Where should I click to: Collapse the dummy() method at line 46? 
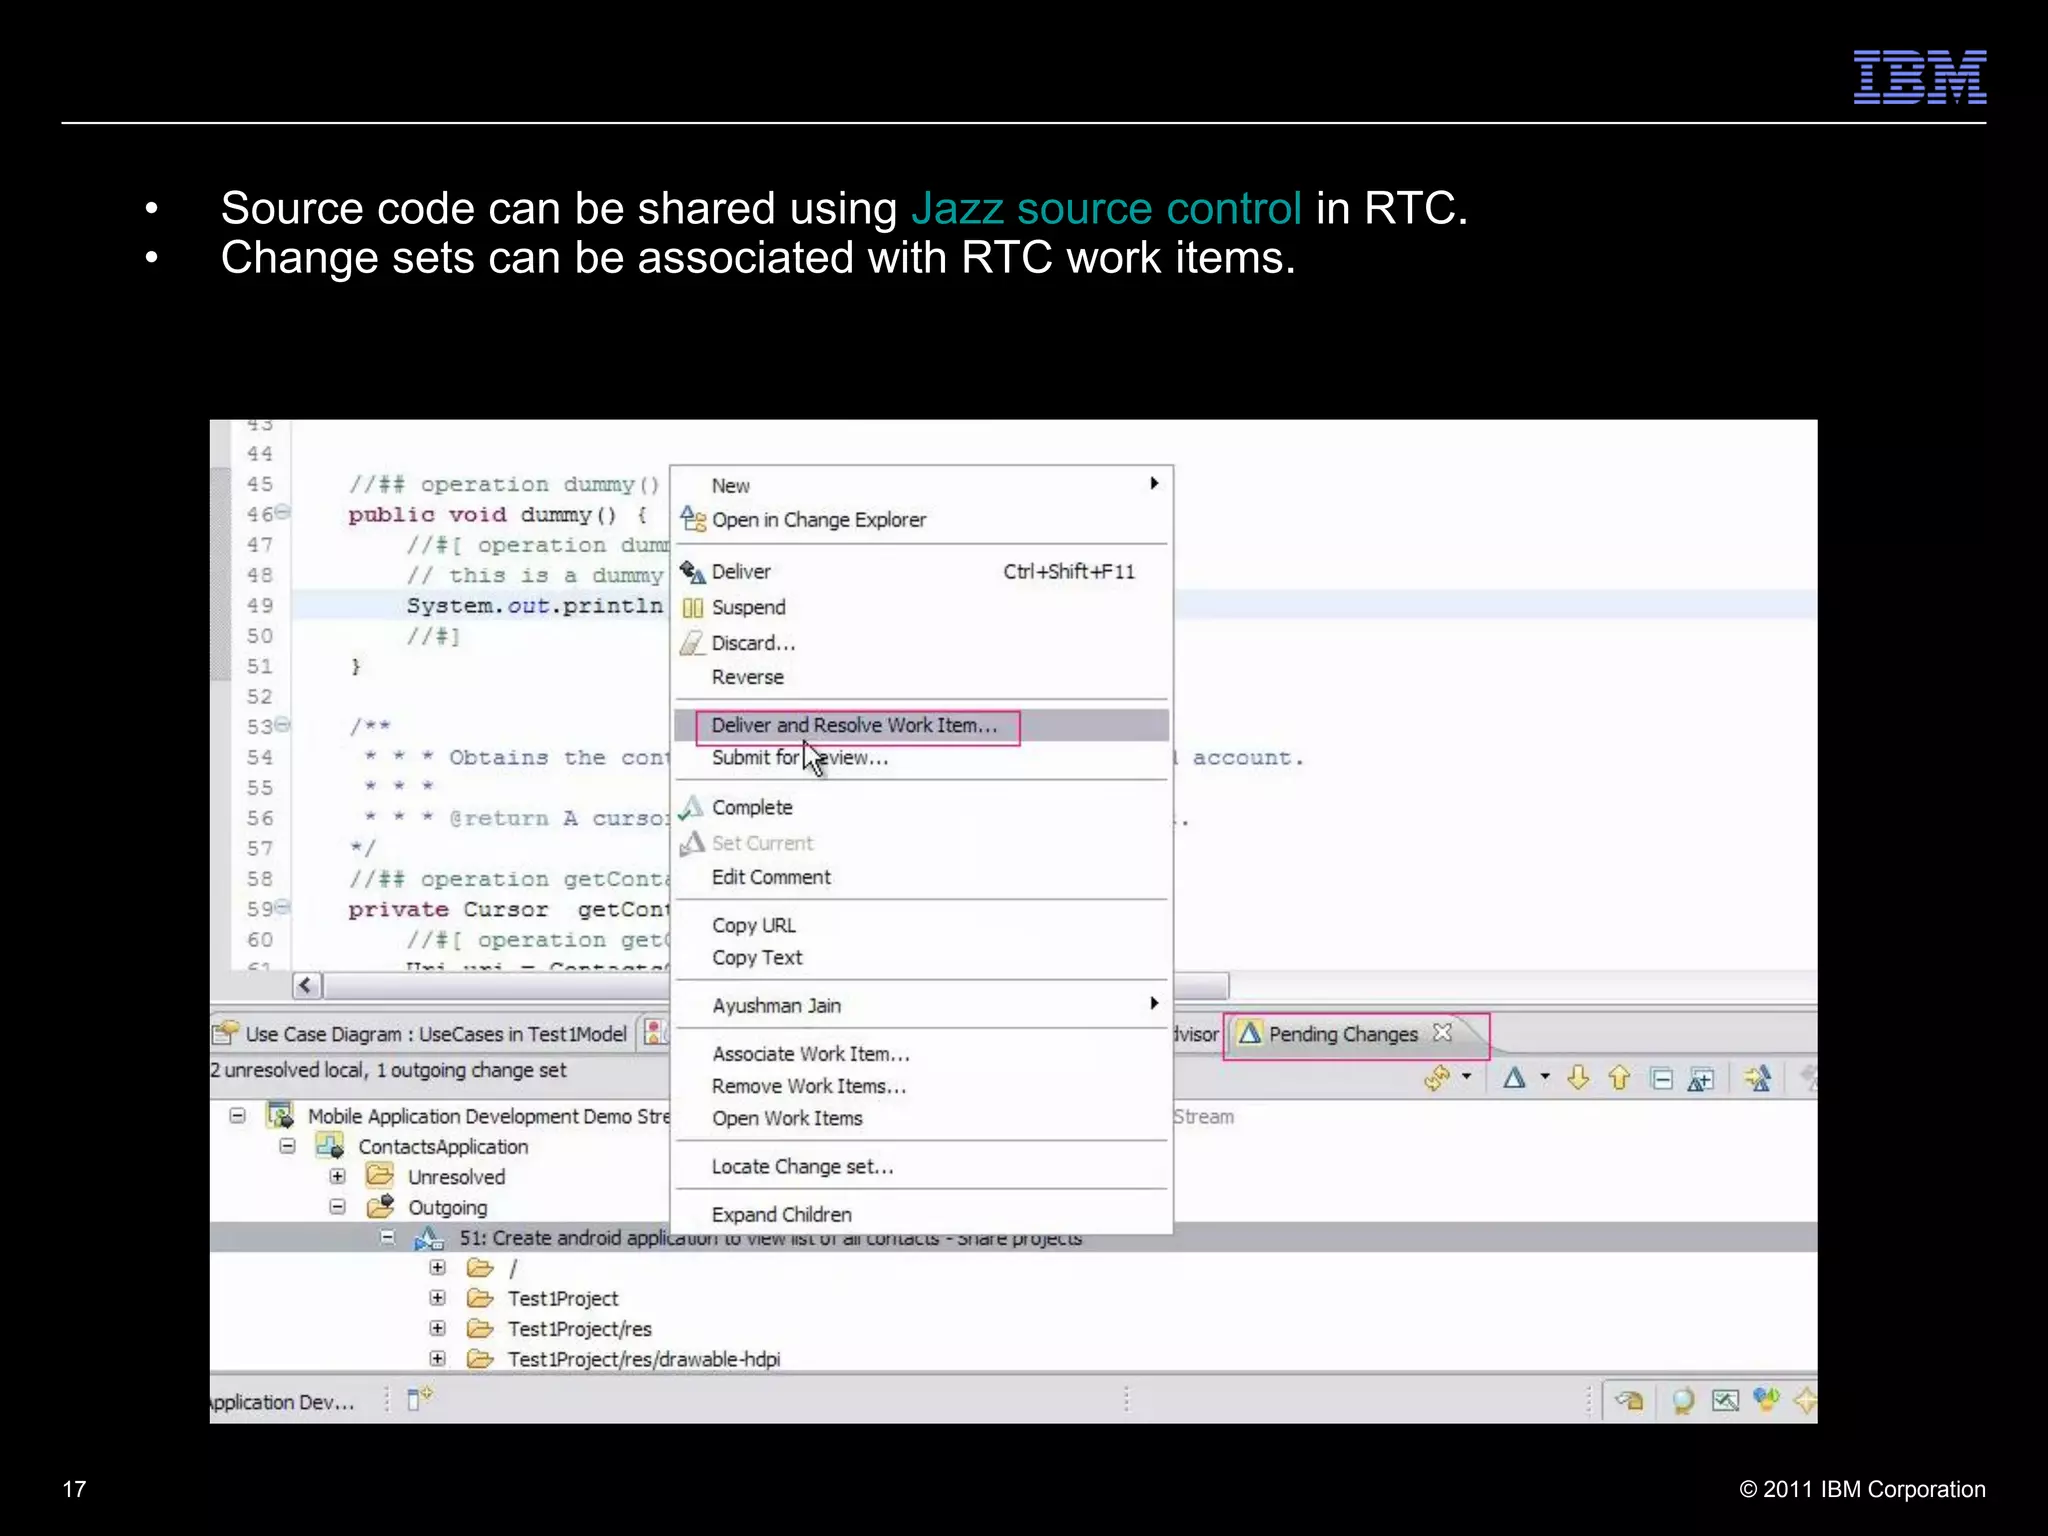tap(284, 512)
